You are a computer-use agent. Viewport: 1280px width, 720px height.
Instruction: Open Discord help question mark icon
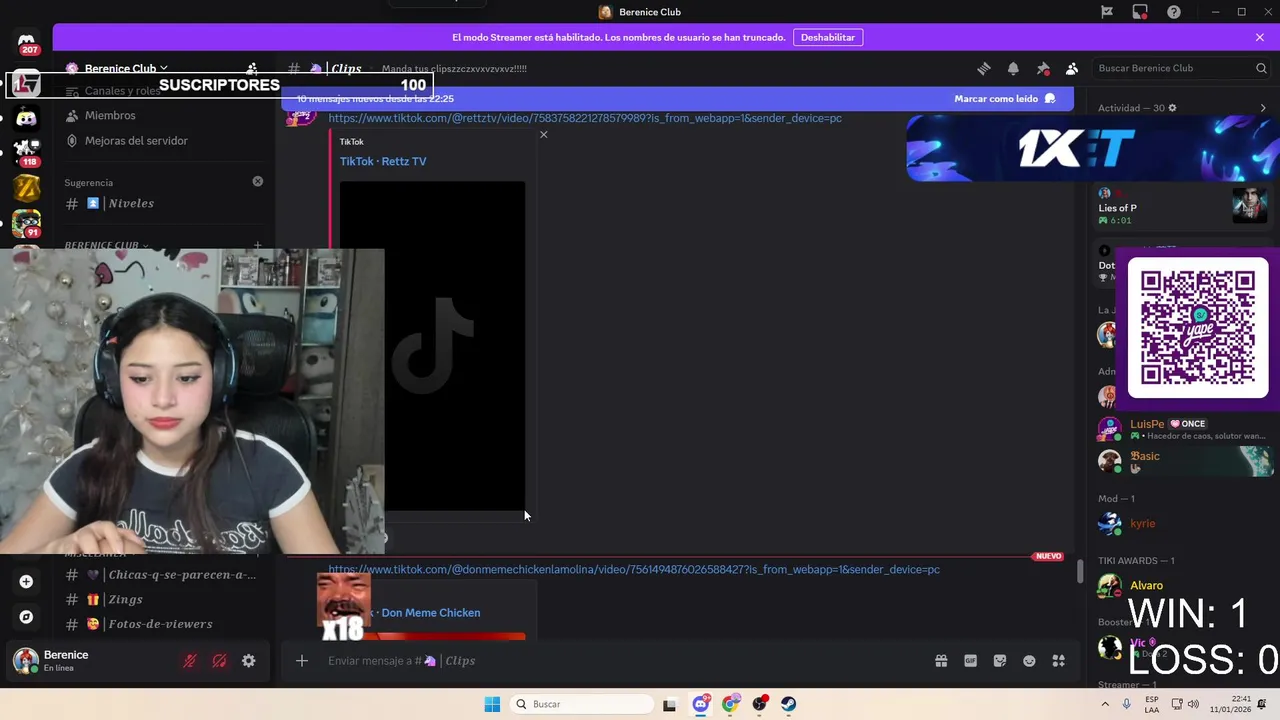1174,12
